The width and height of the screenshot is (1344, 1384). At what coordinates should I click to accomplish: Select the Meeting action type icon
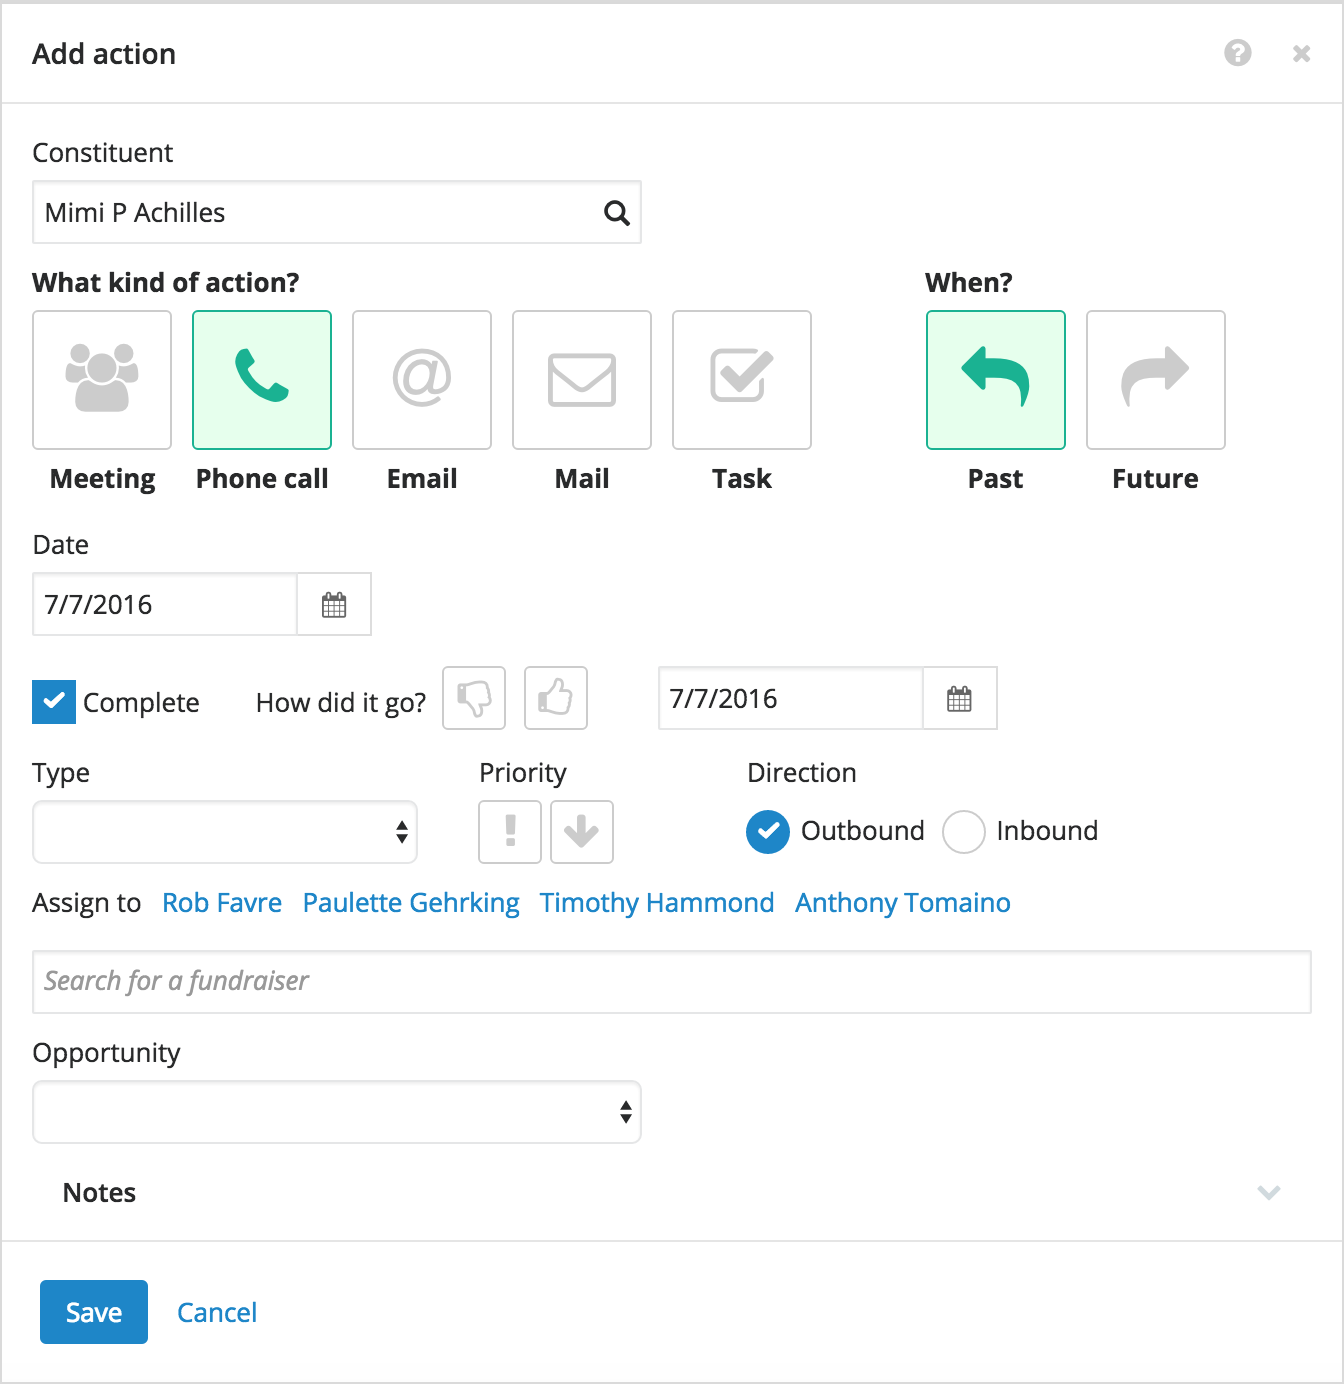coord(102,380)
